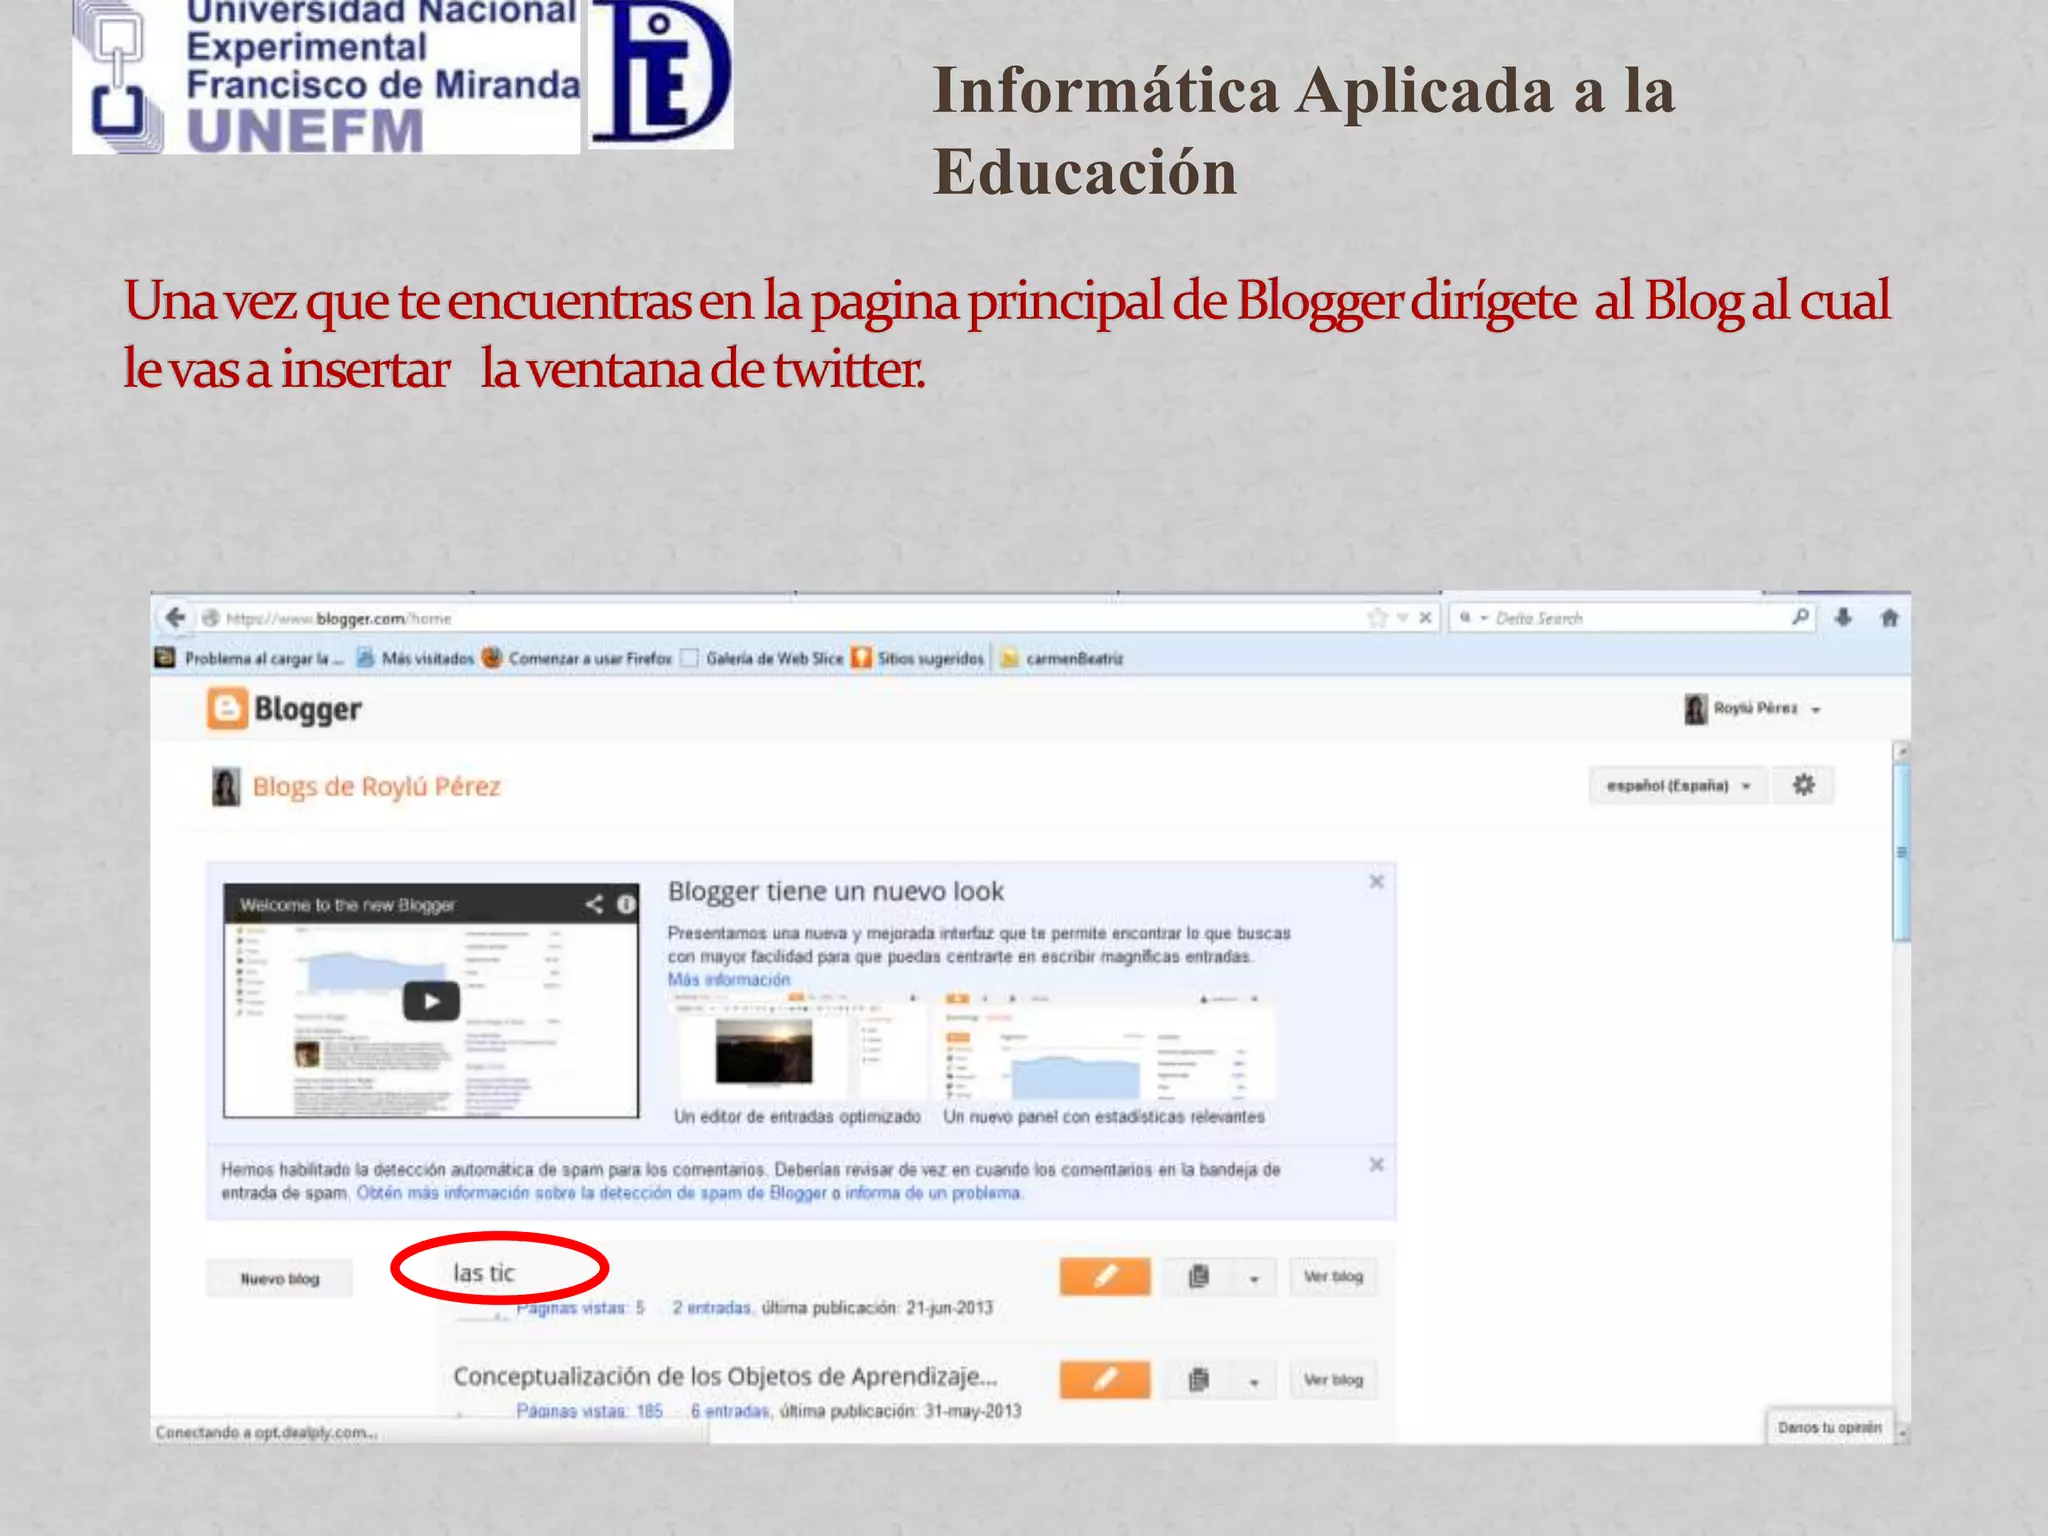
Task: Close the 'Blogger tiene un nuevo look' panel
Action: point(1376,881)
